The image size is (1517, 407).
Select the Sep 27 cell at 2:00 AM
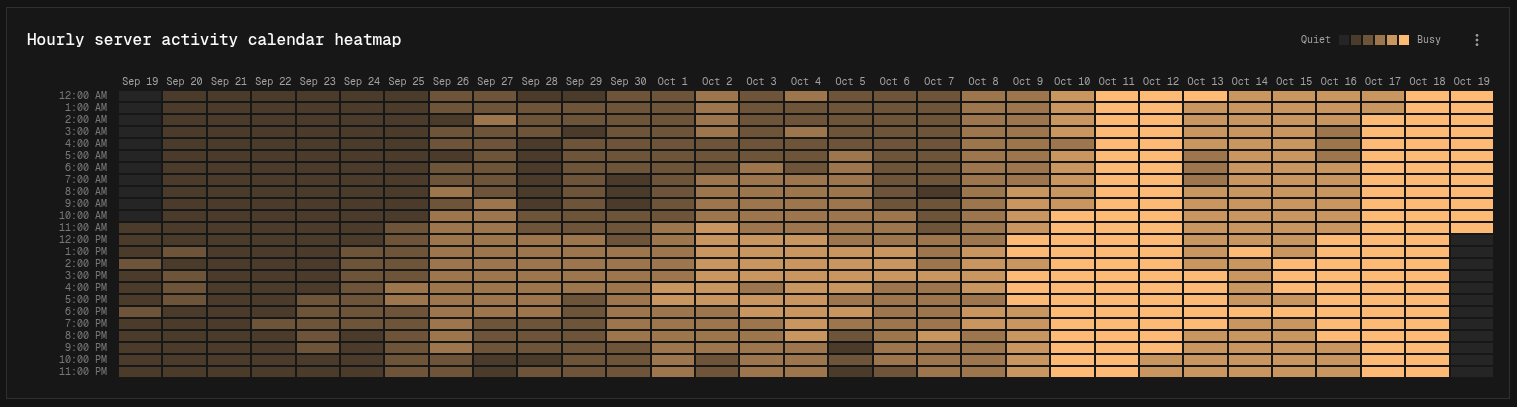495,120
